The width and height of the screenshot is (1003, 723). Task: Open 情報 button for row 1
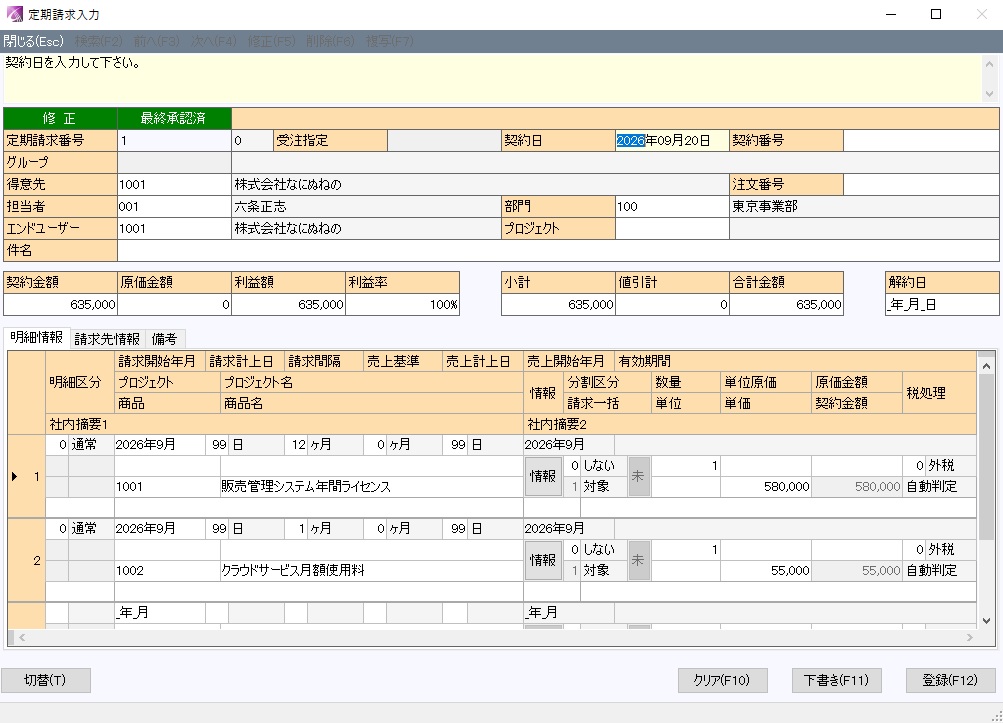coord(543,476)
